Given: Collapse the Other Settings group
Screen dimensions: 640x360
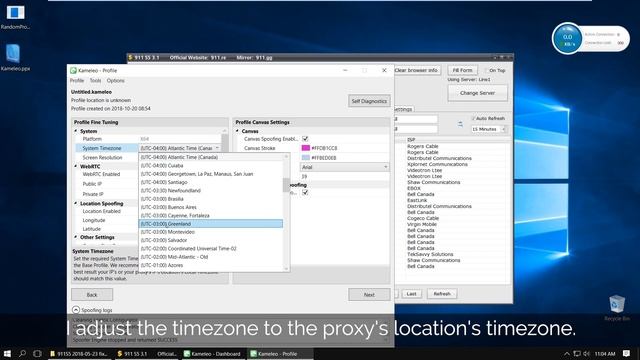Looking at the screenshot, I should tap(76, 237).
